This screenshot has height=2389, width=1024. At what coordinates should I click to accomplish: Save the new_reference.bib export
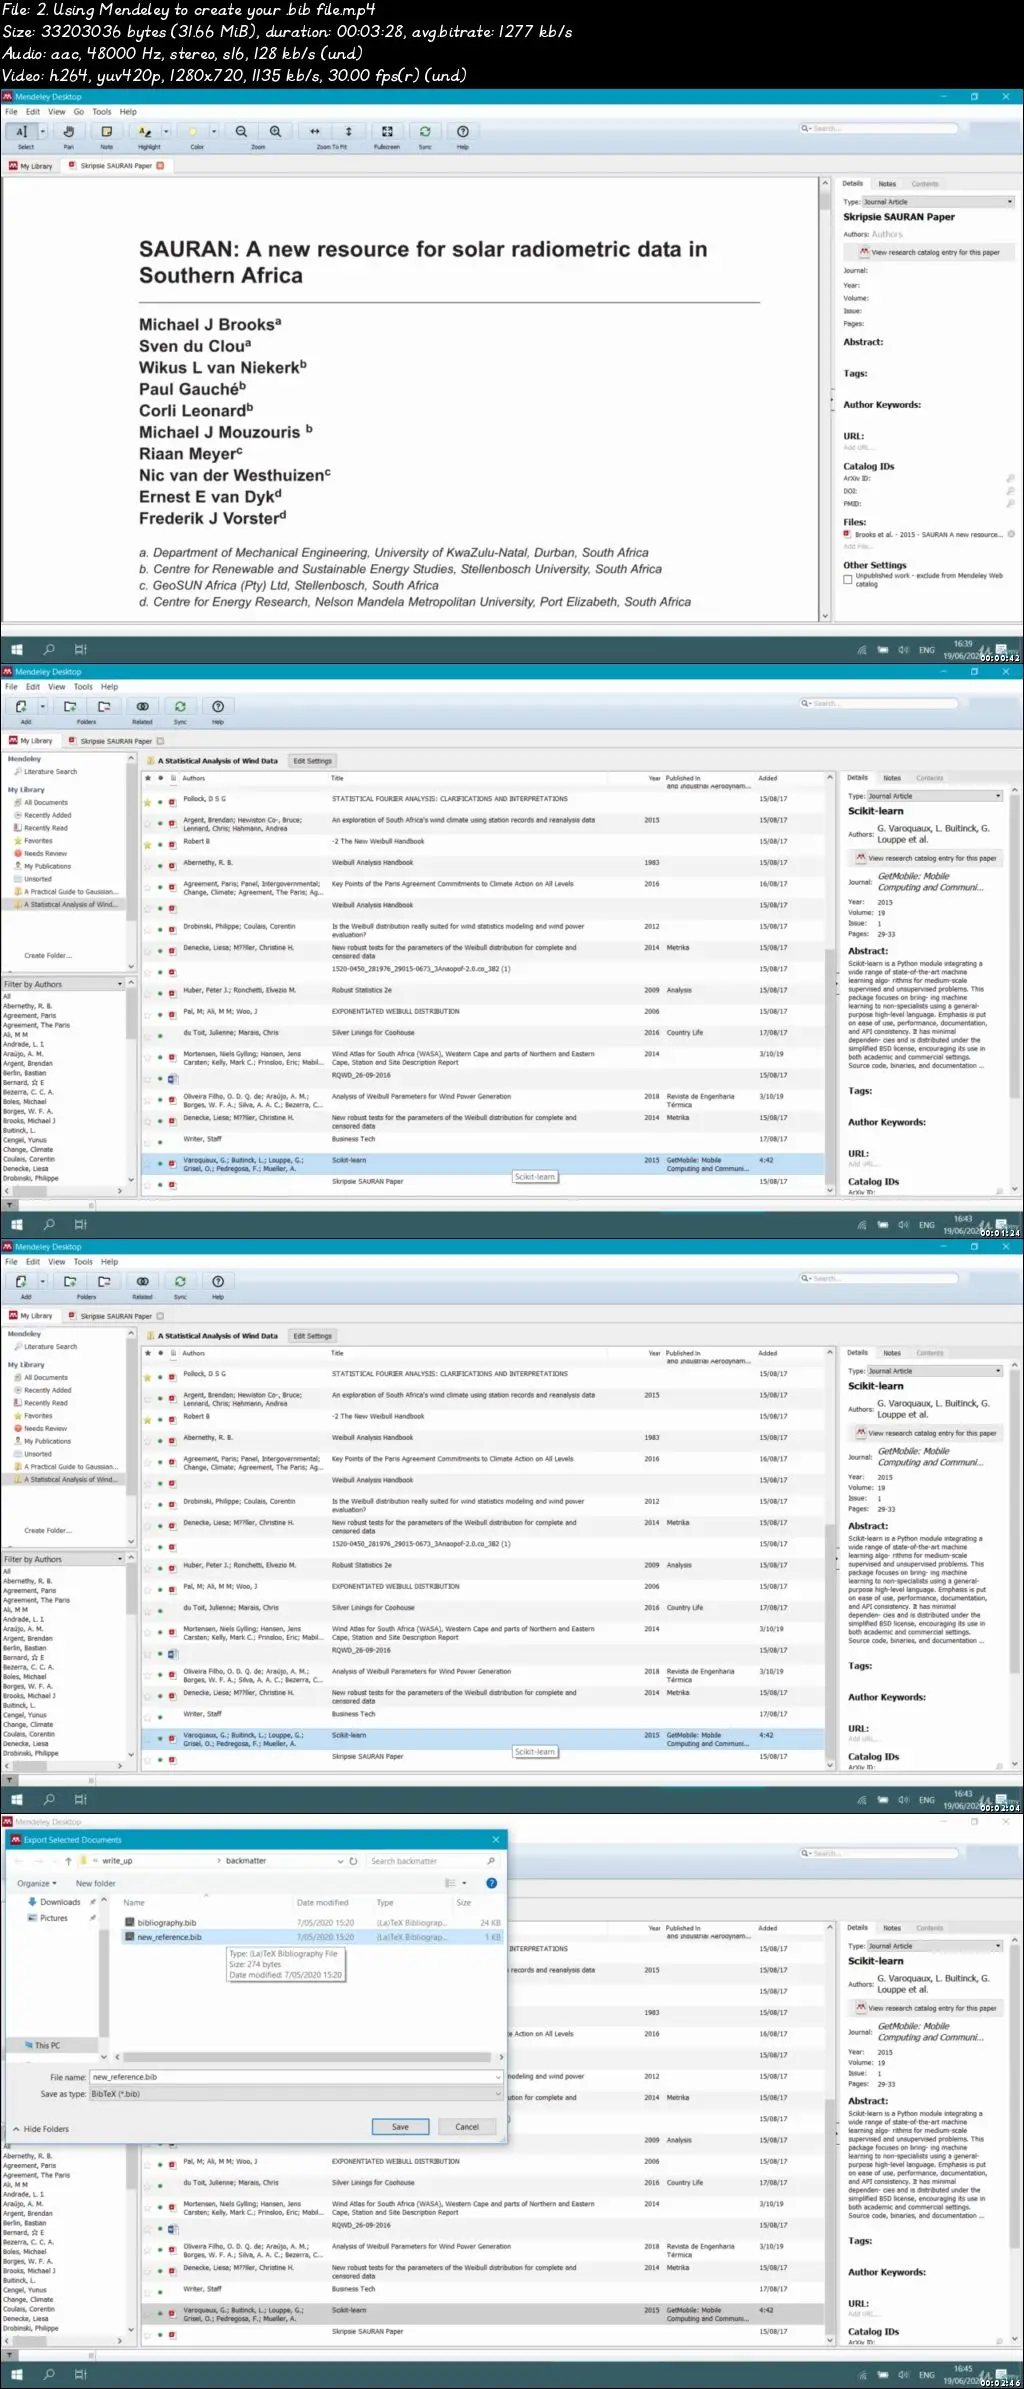[x=400, y=2127]
